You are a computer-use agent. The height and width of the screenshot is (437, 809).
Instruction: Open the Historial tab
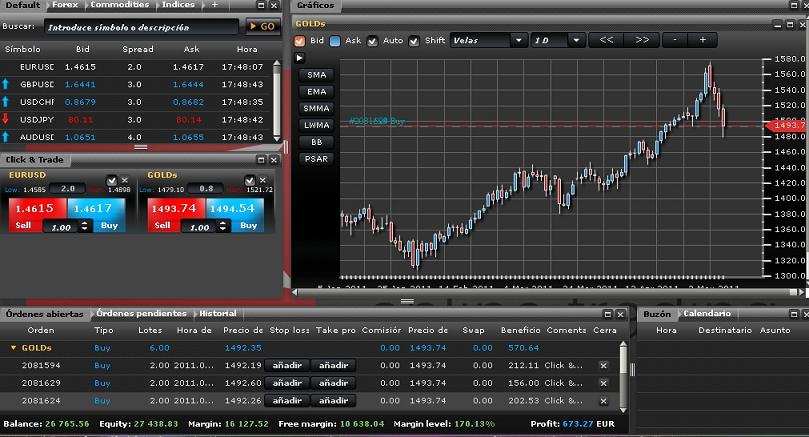click(x=218, y=314)
